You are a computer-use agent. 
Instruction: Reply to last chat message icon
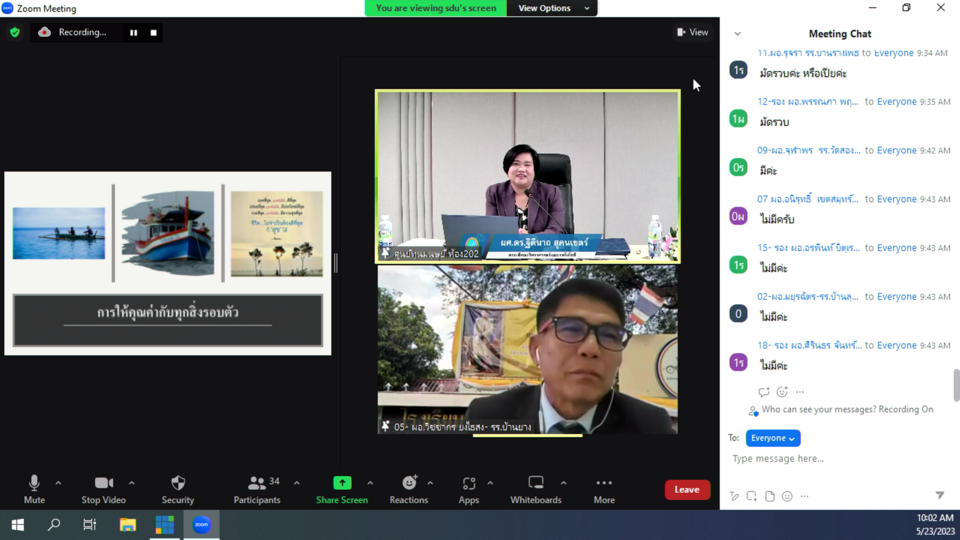tap(763, 392)
